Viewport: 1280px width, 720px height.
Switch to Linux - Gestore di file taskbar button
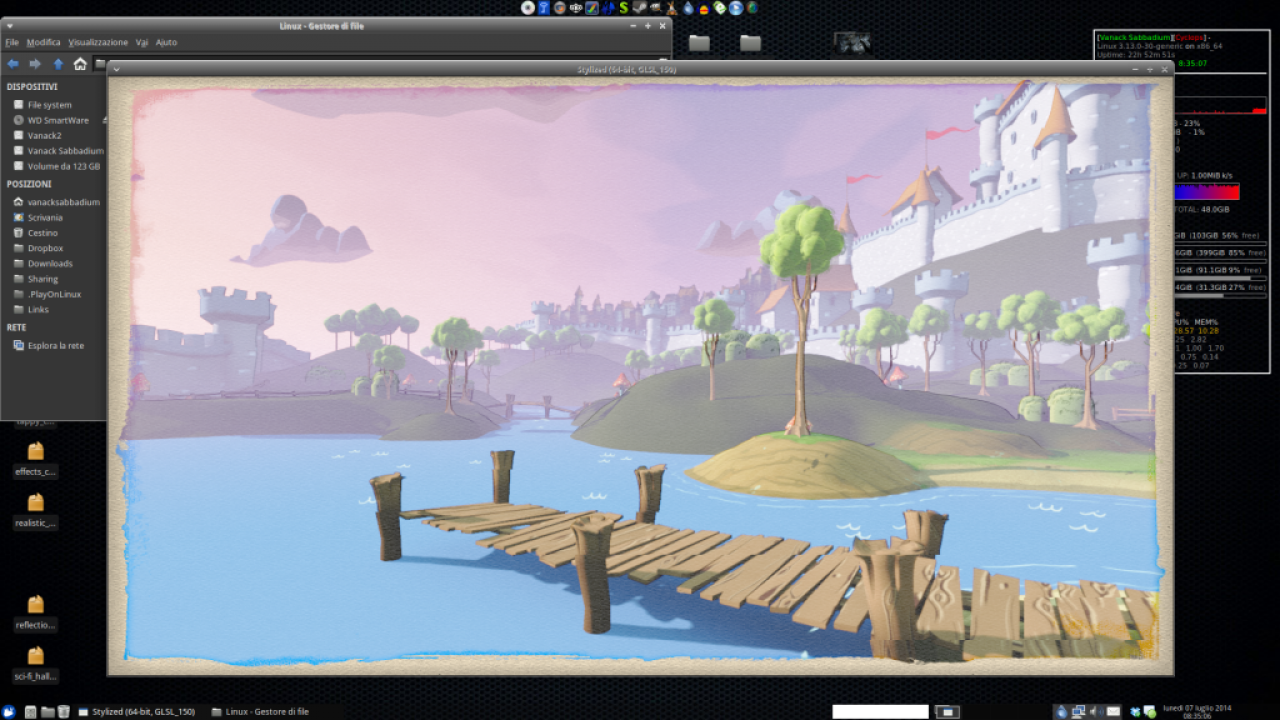[260, 712]
